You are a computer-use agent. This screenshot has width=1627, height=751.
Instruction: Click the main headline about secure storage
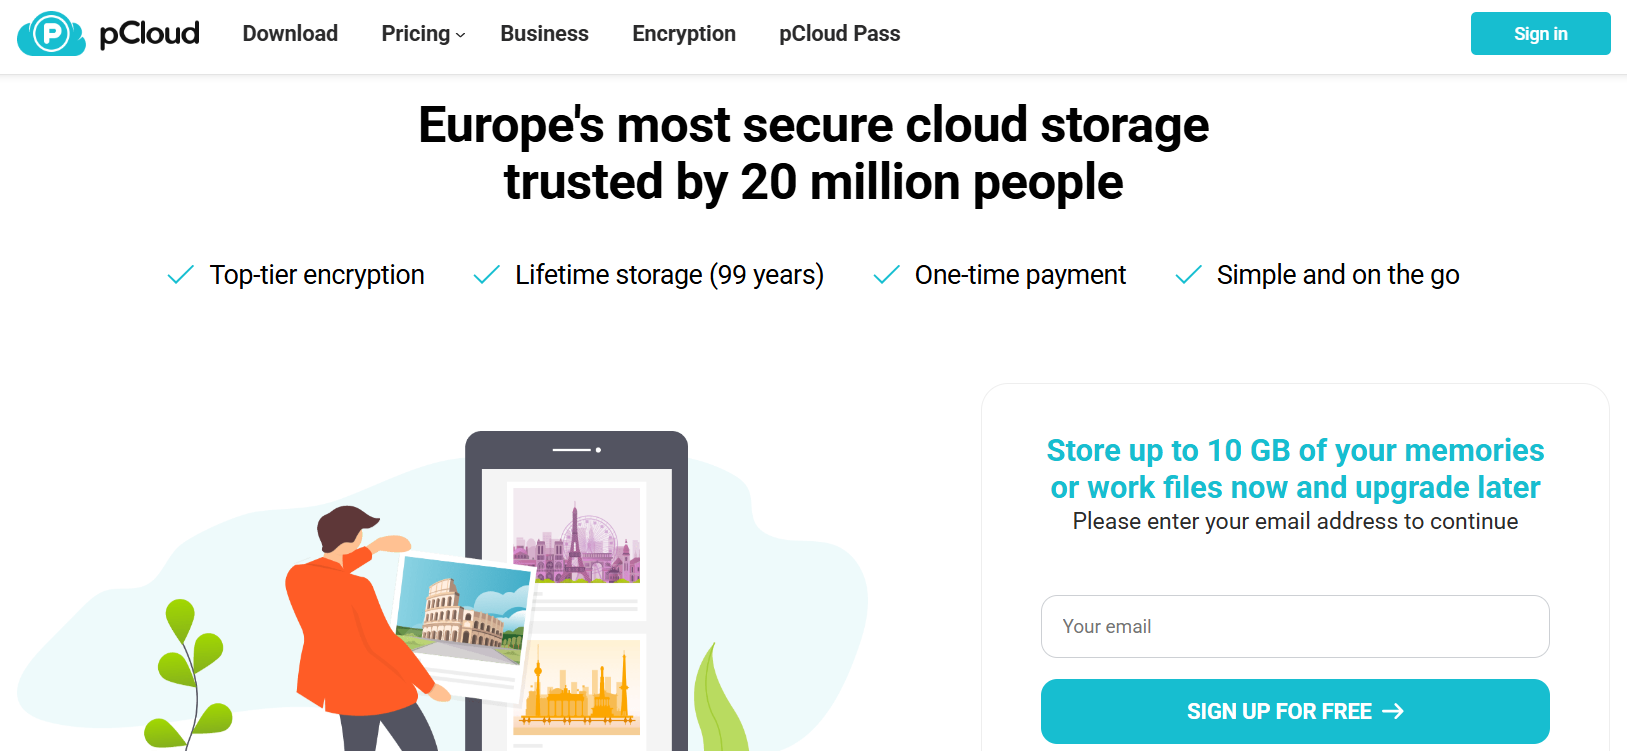pos(813,153)
